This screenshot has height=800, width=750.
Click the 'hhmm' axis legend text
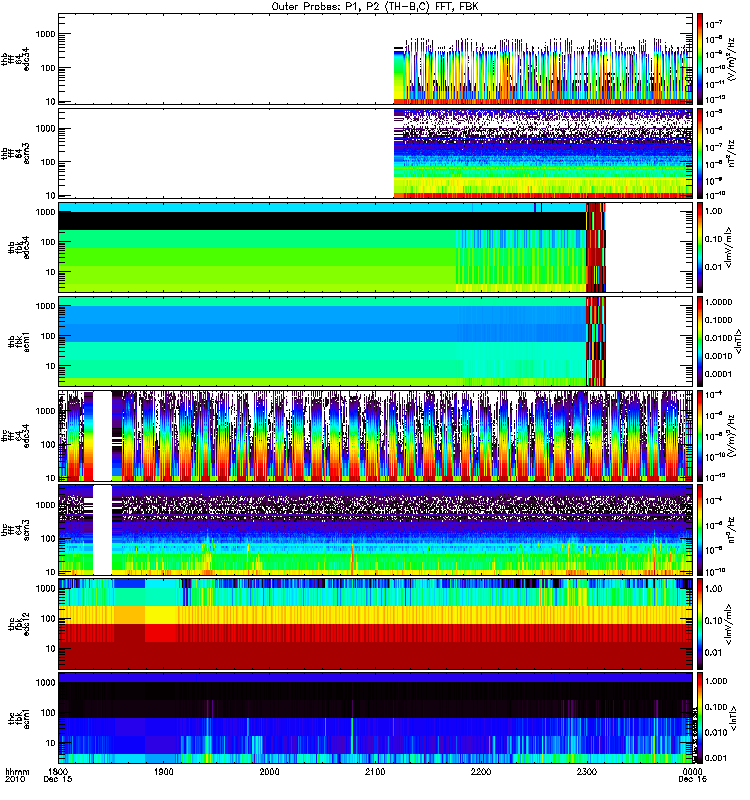[17, 772]
